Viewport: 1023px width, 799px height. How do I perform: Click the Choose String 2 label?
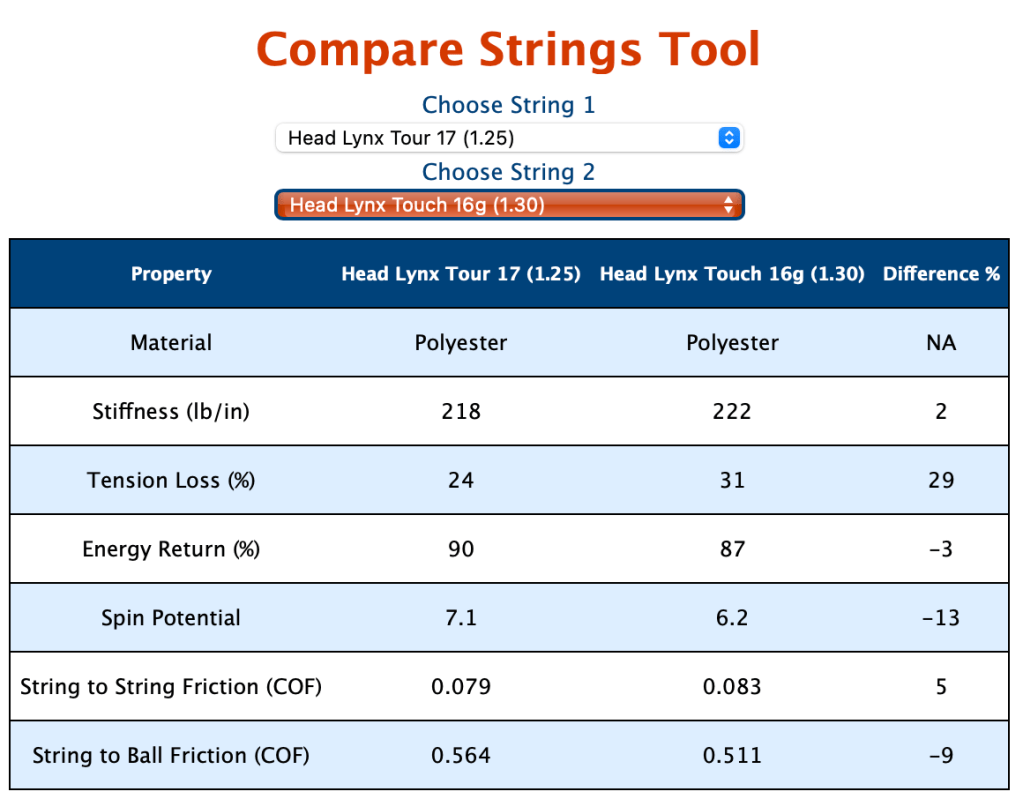(x=508, y=172)
